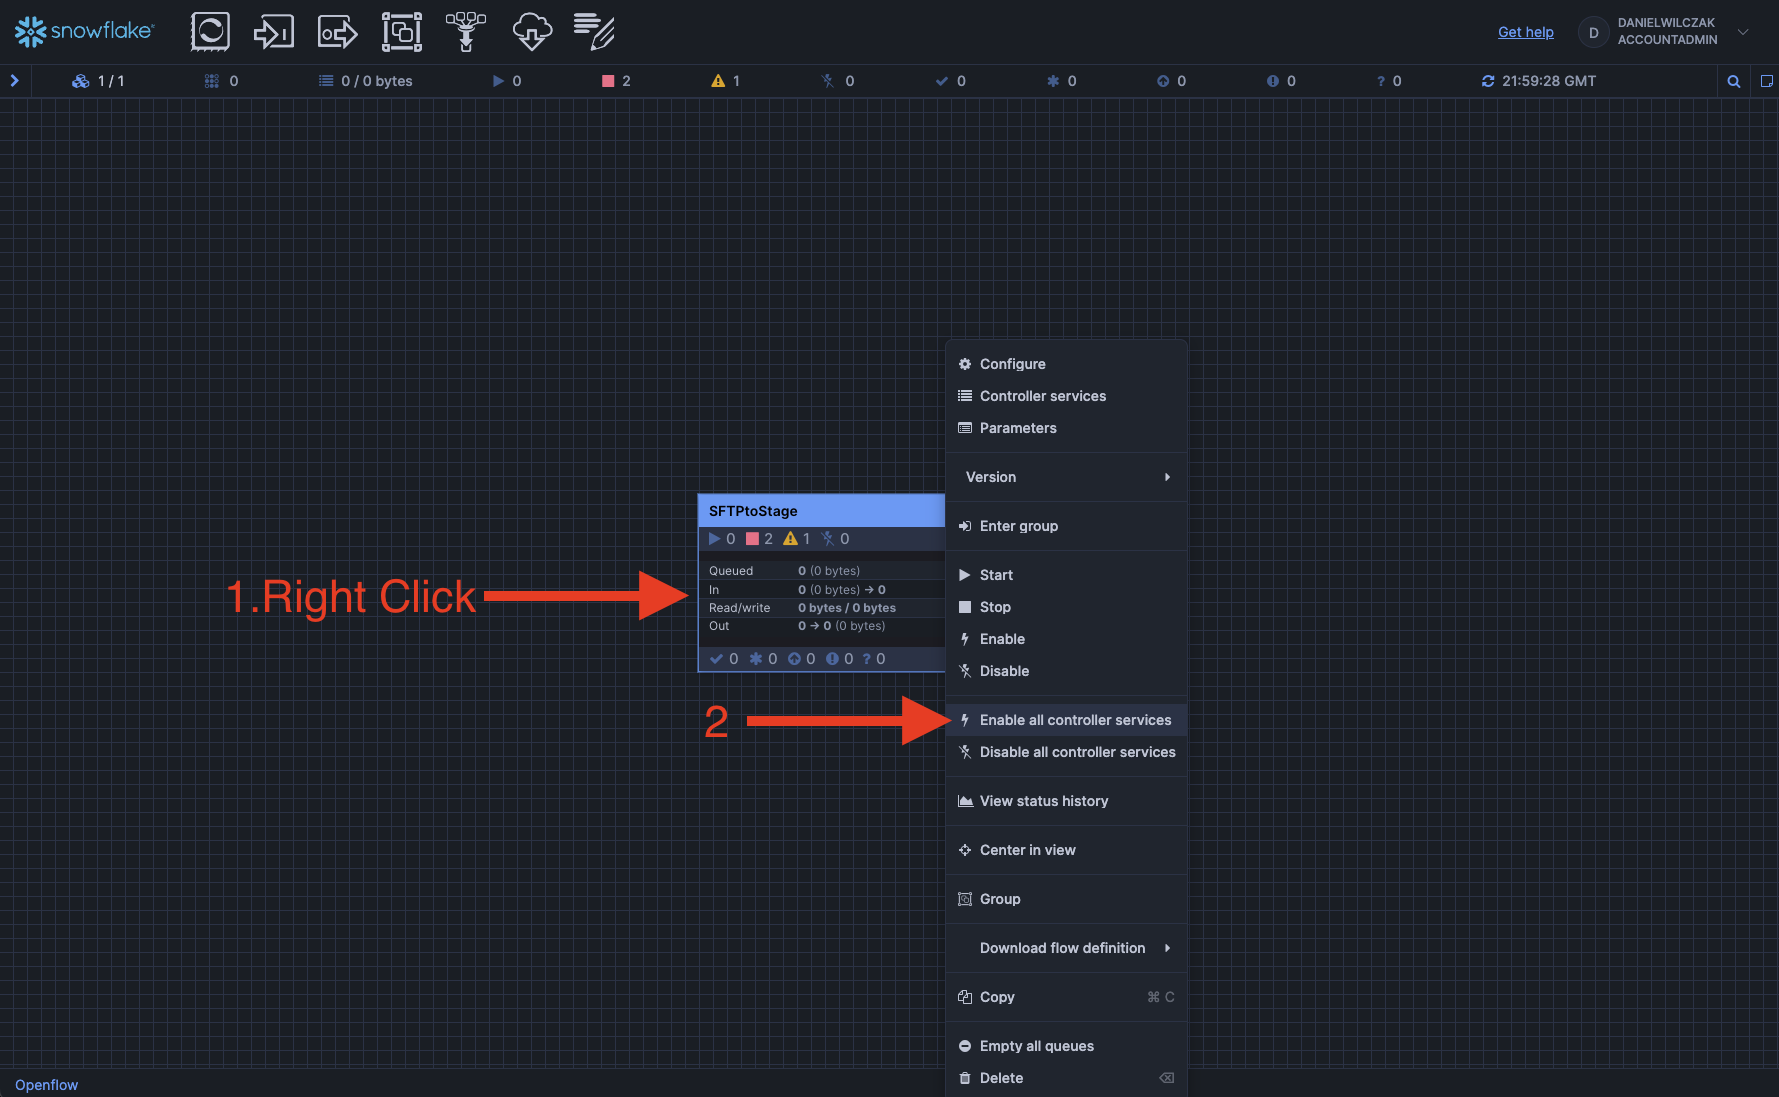The width and height of the screenshot is (1779, 1097).
Task: Click the Output Port toolbar icon
Action: click(x=337, y=32)
